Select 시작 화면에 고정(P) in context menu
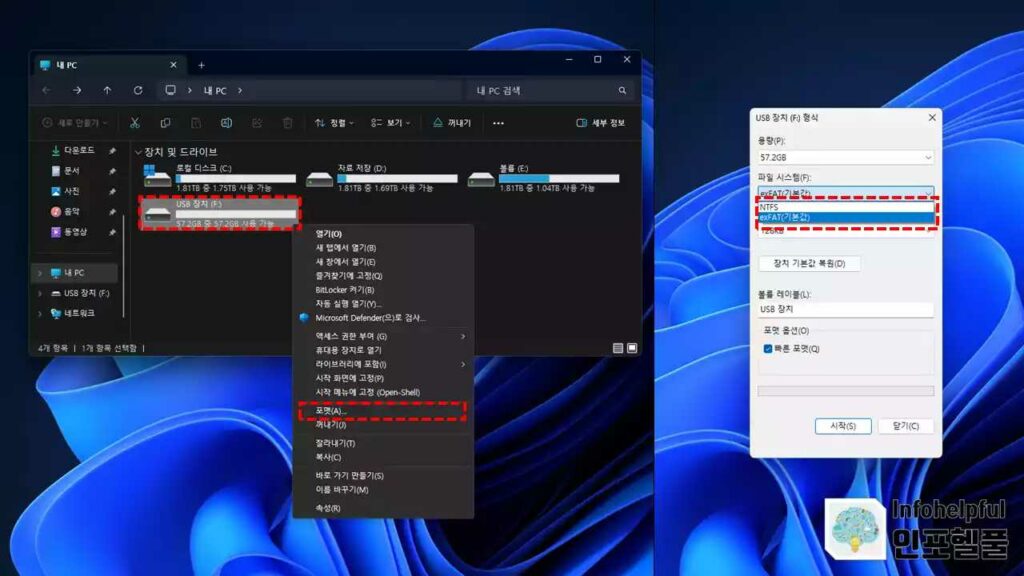 (383, 378)
